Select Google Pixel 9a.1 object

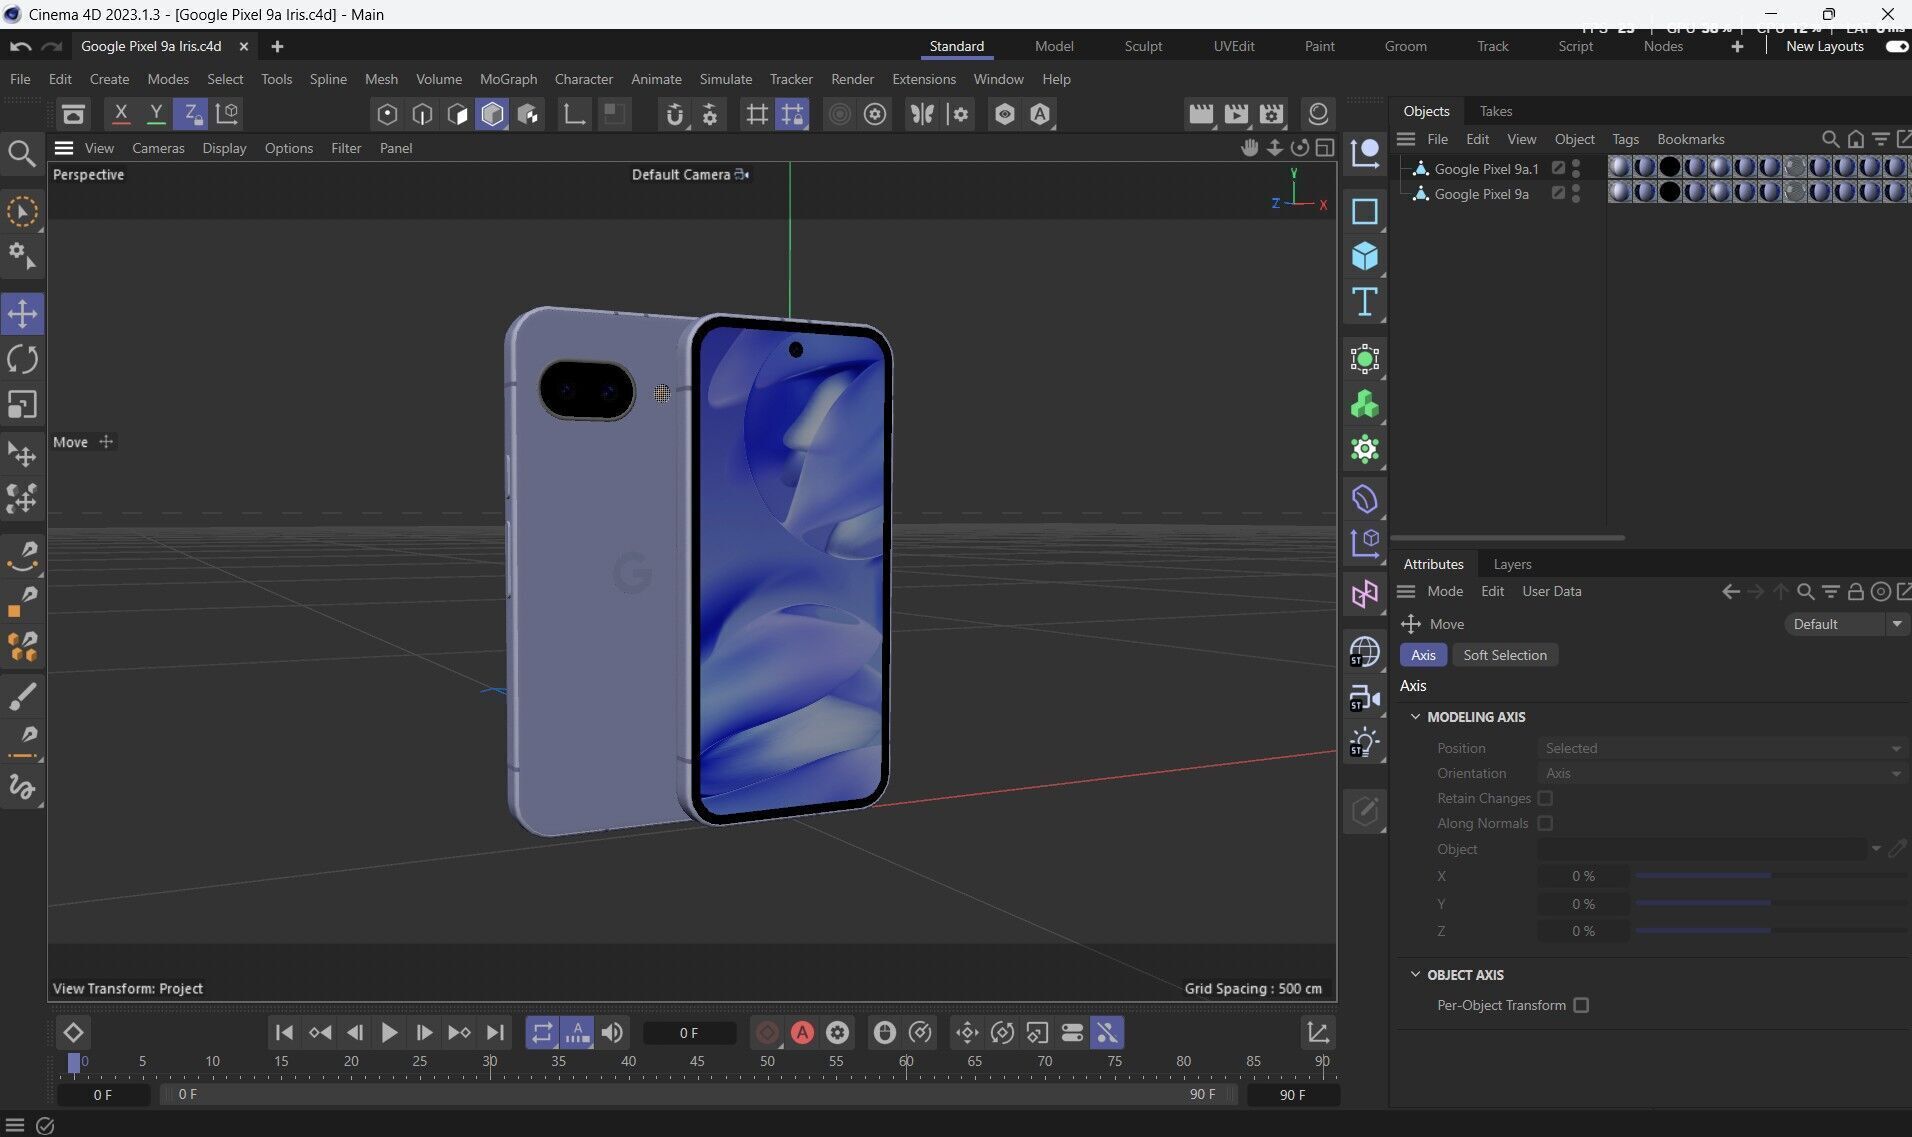click(1486, 169)
